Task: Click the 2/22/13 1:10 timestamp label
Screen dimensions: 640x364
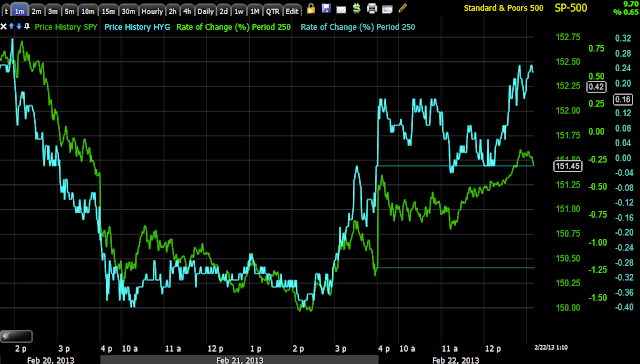Action: click(551, 347)
